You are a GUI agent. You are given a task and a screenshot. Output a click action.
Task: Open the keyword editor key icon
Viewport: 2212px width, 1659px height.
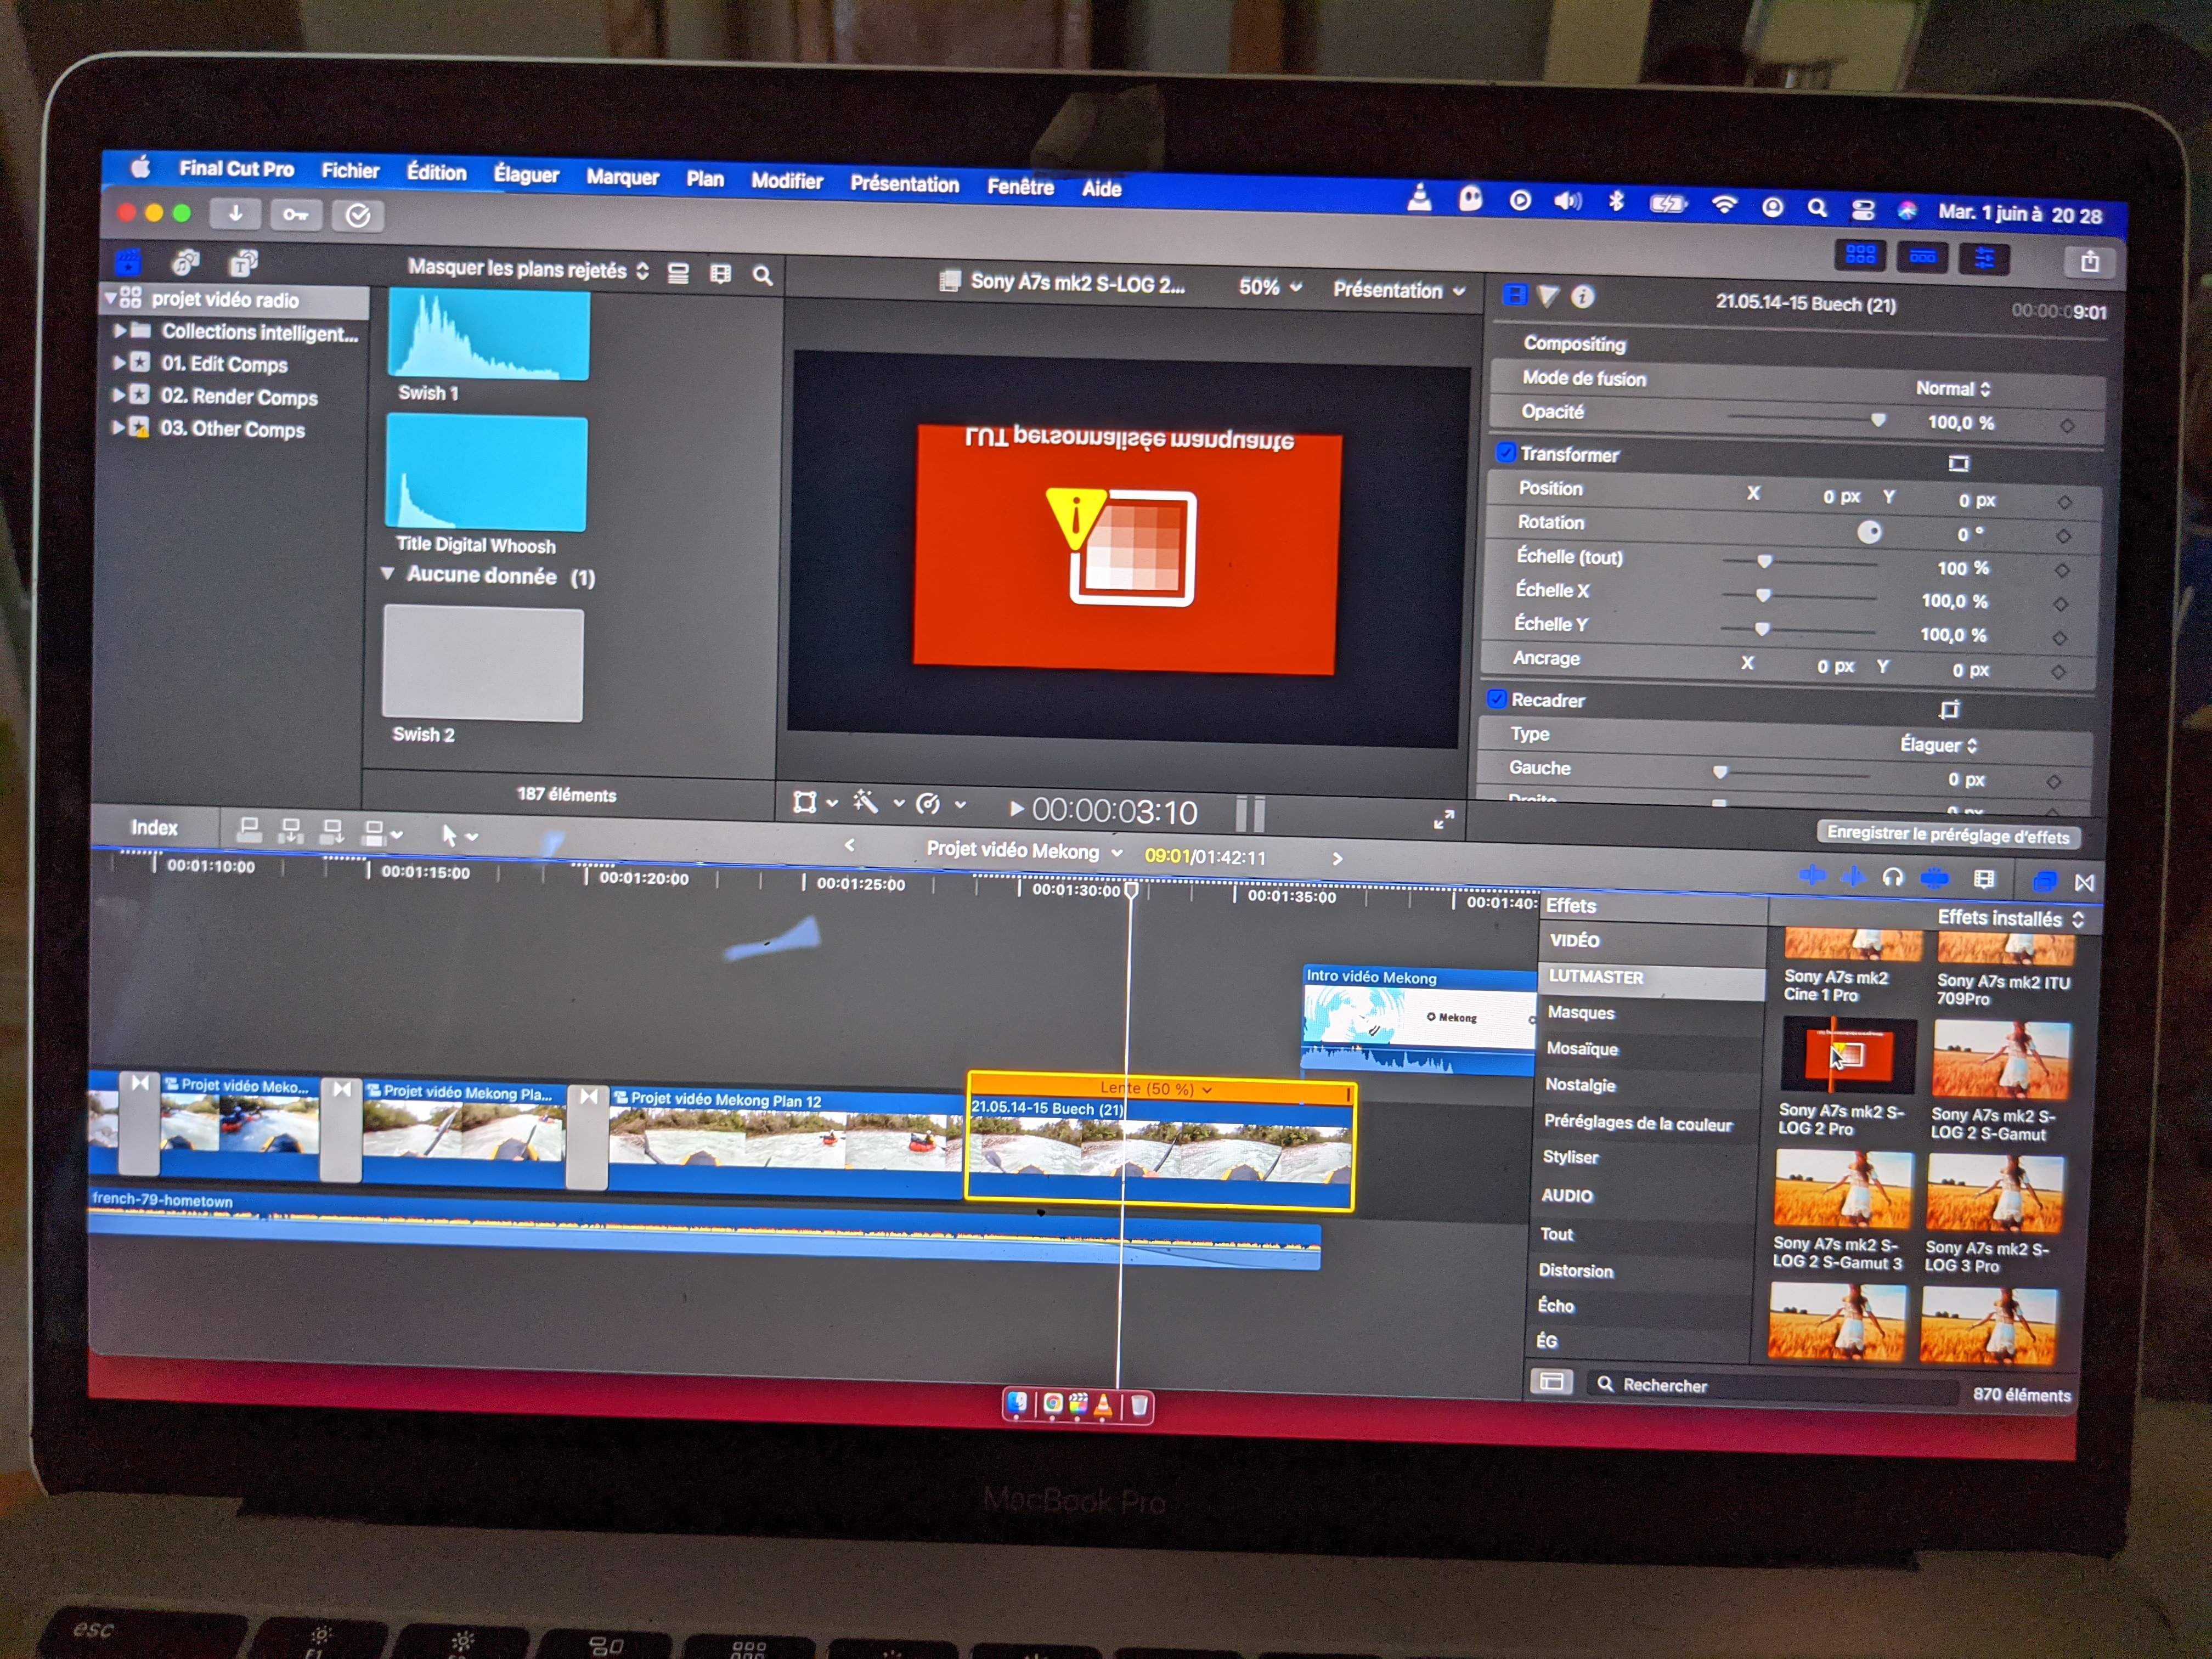pos(296,214)
